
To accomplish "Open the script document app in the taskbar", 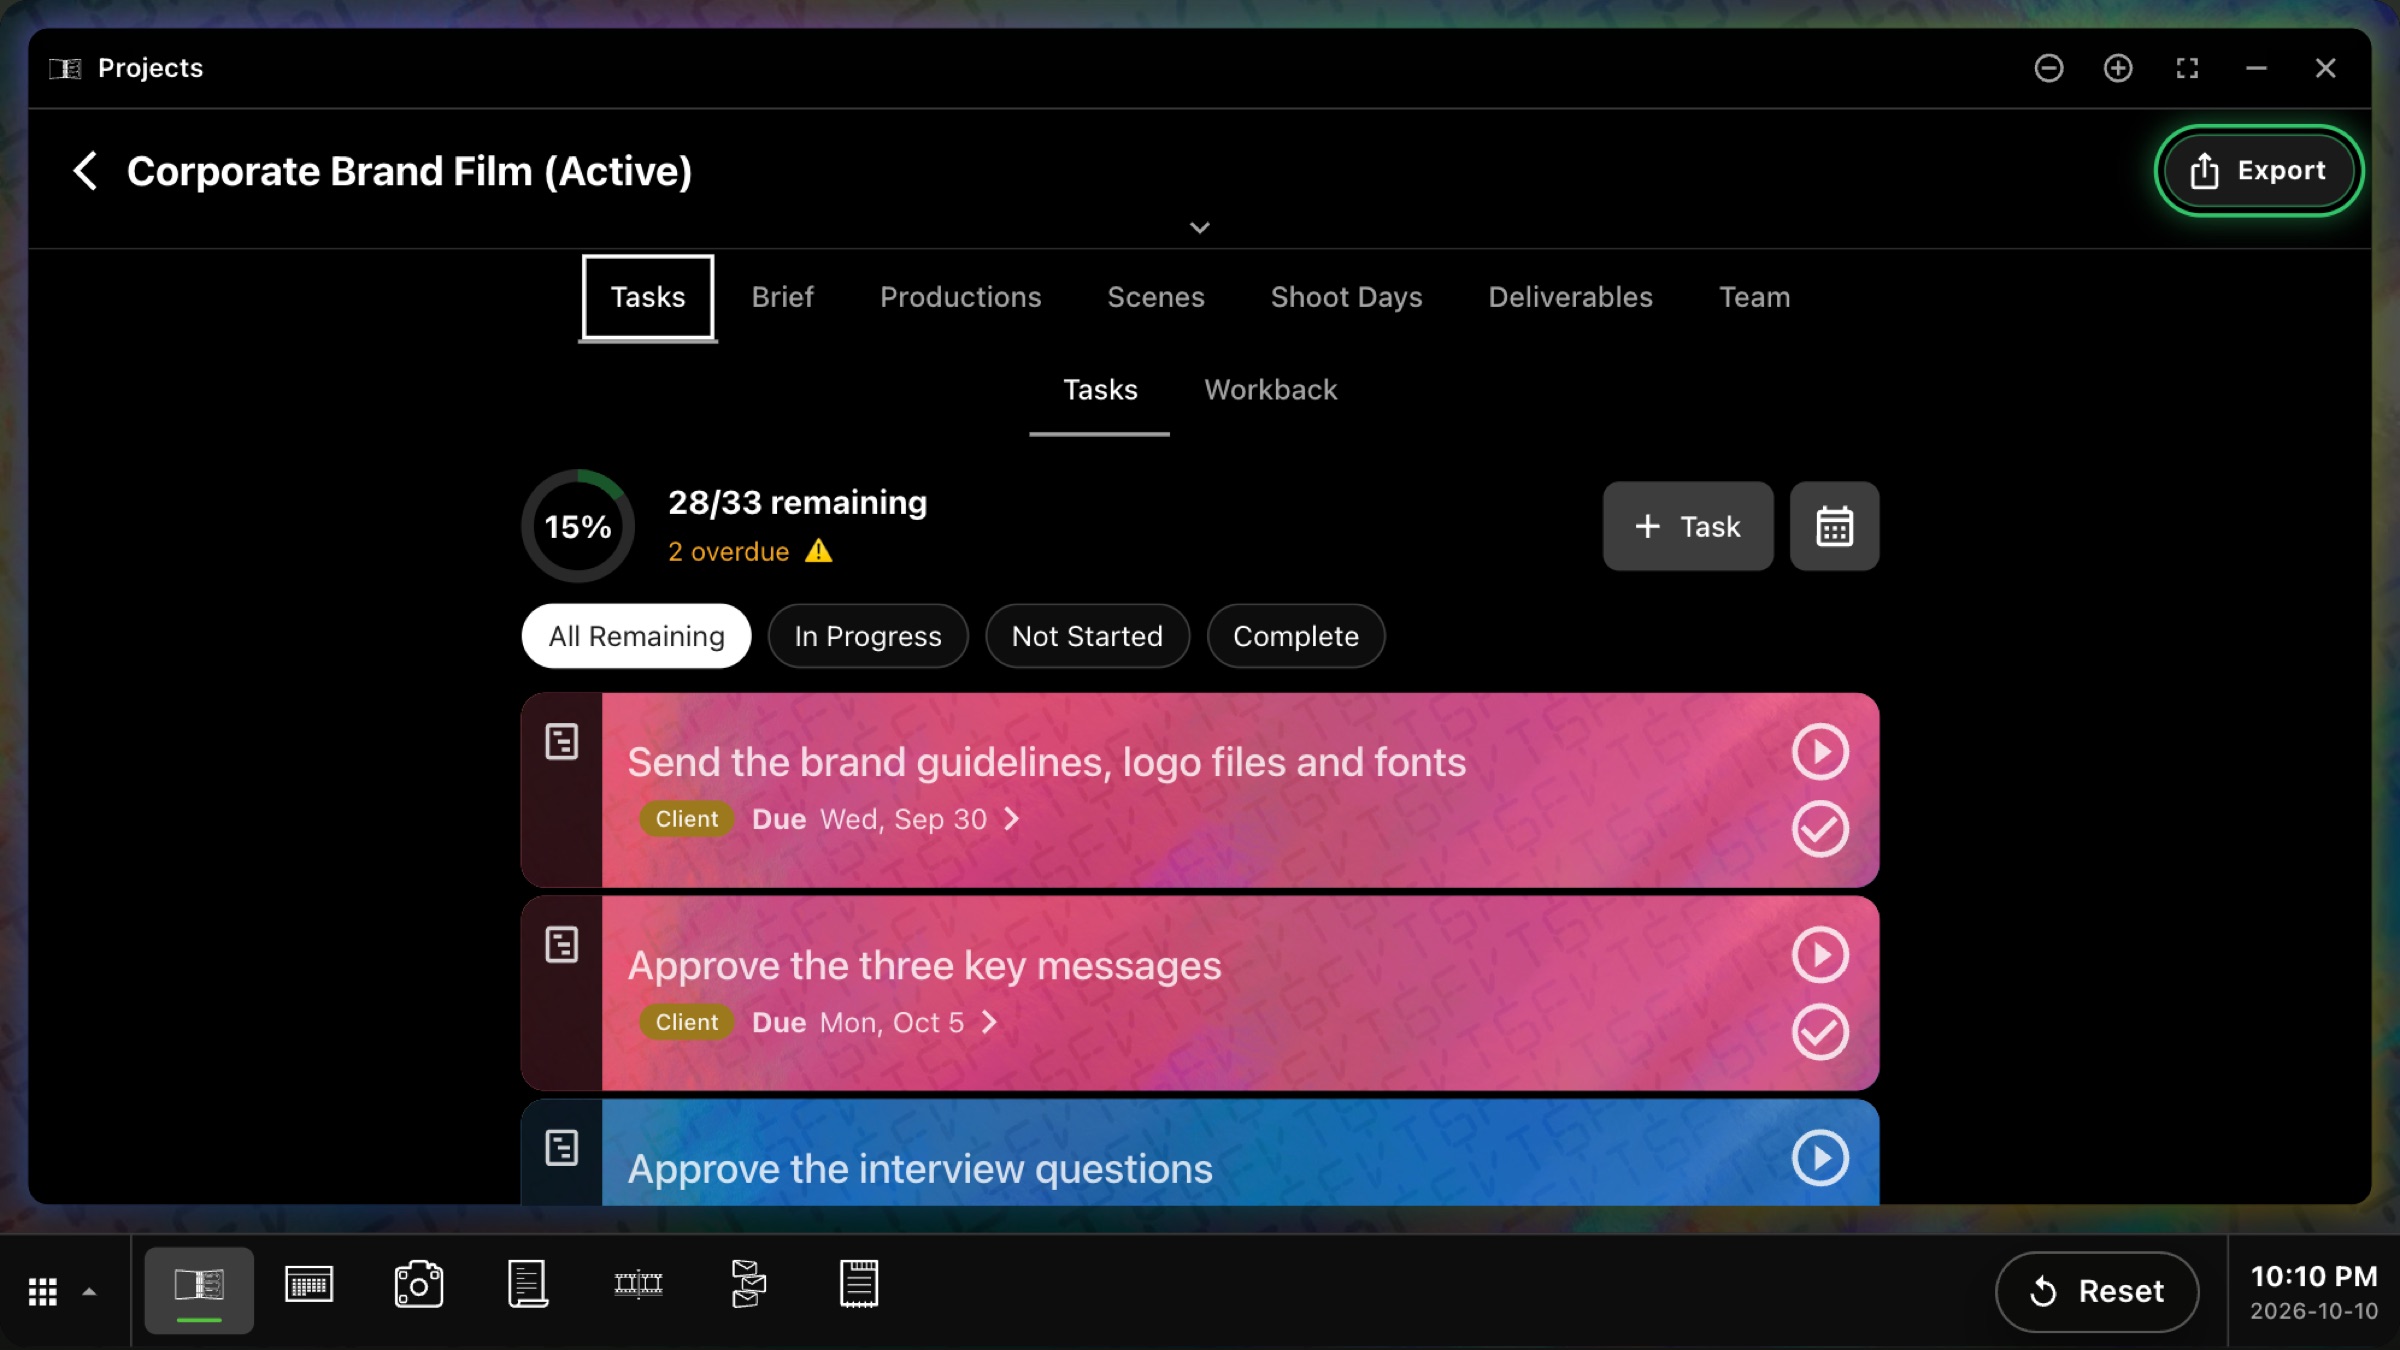I will (x=528, y=1285).
